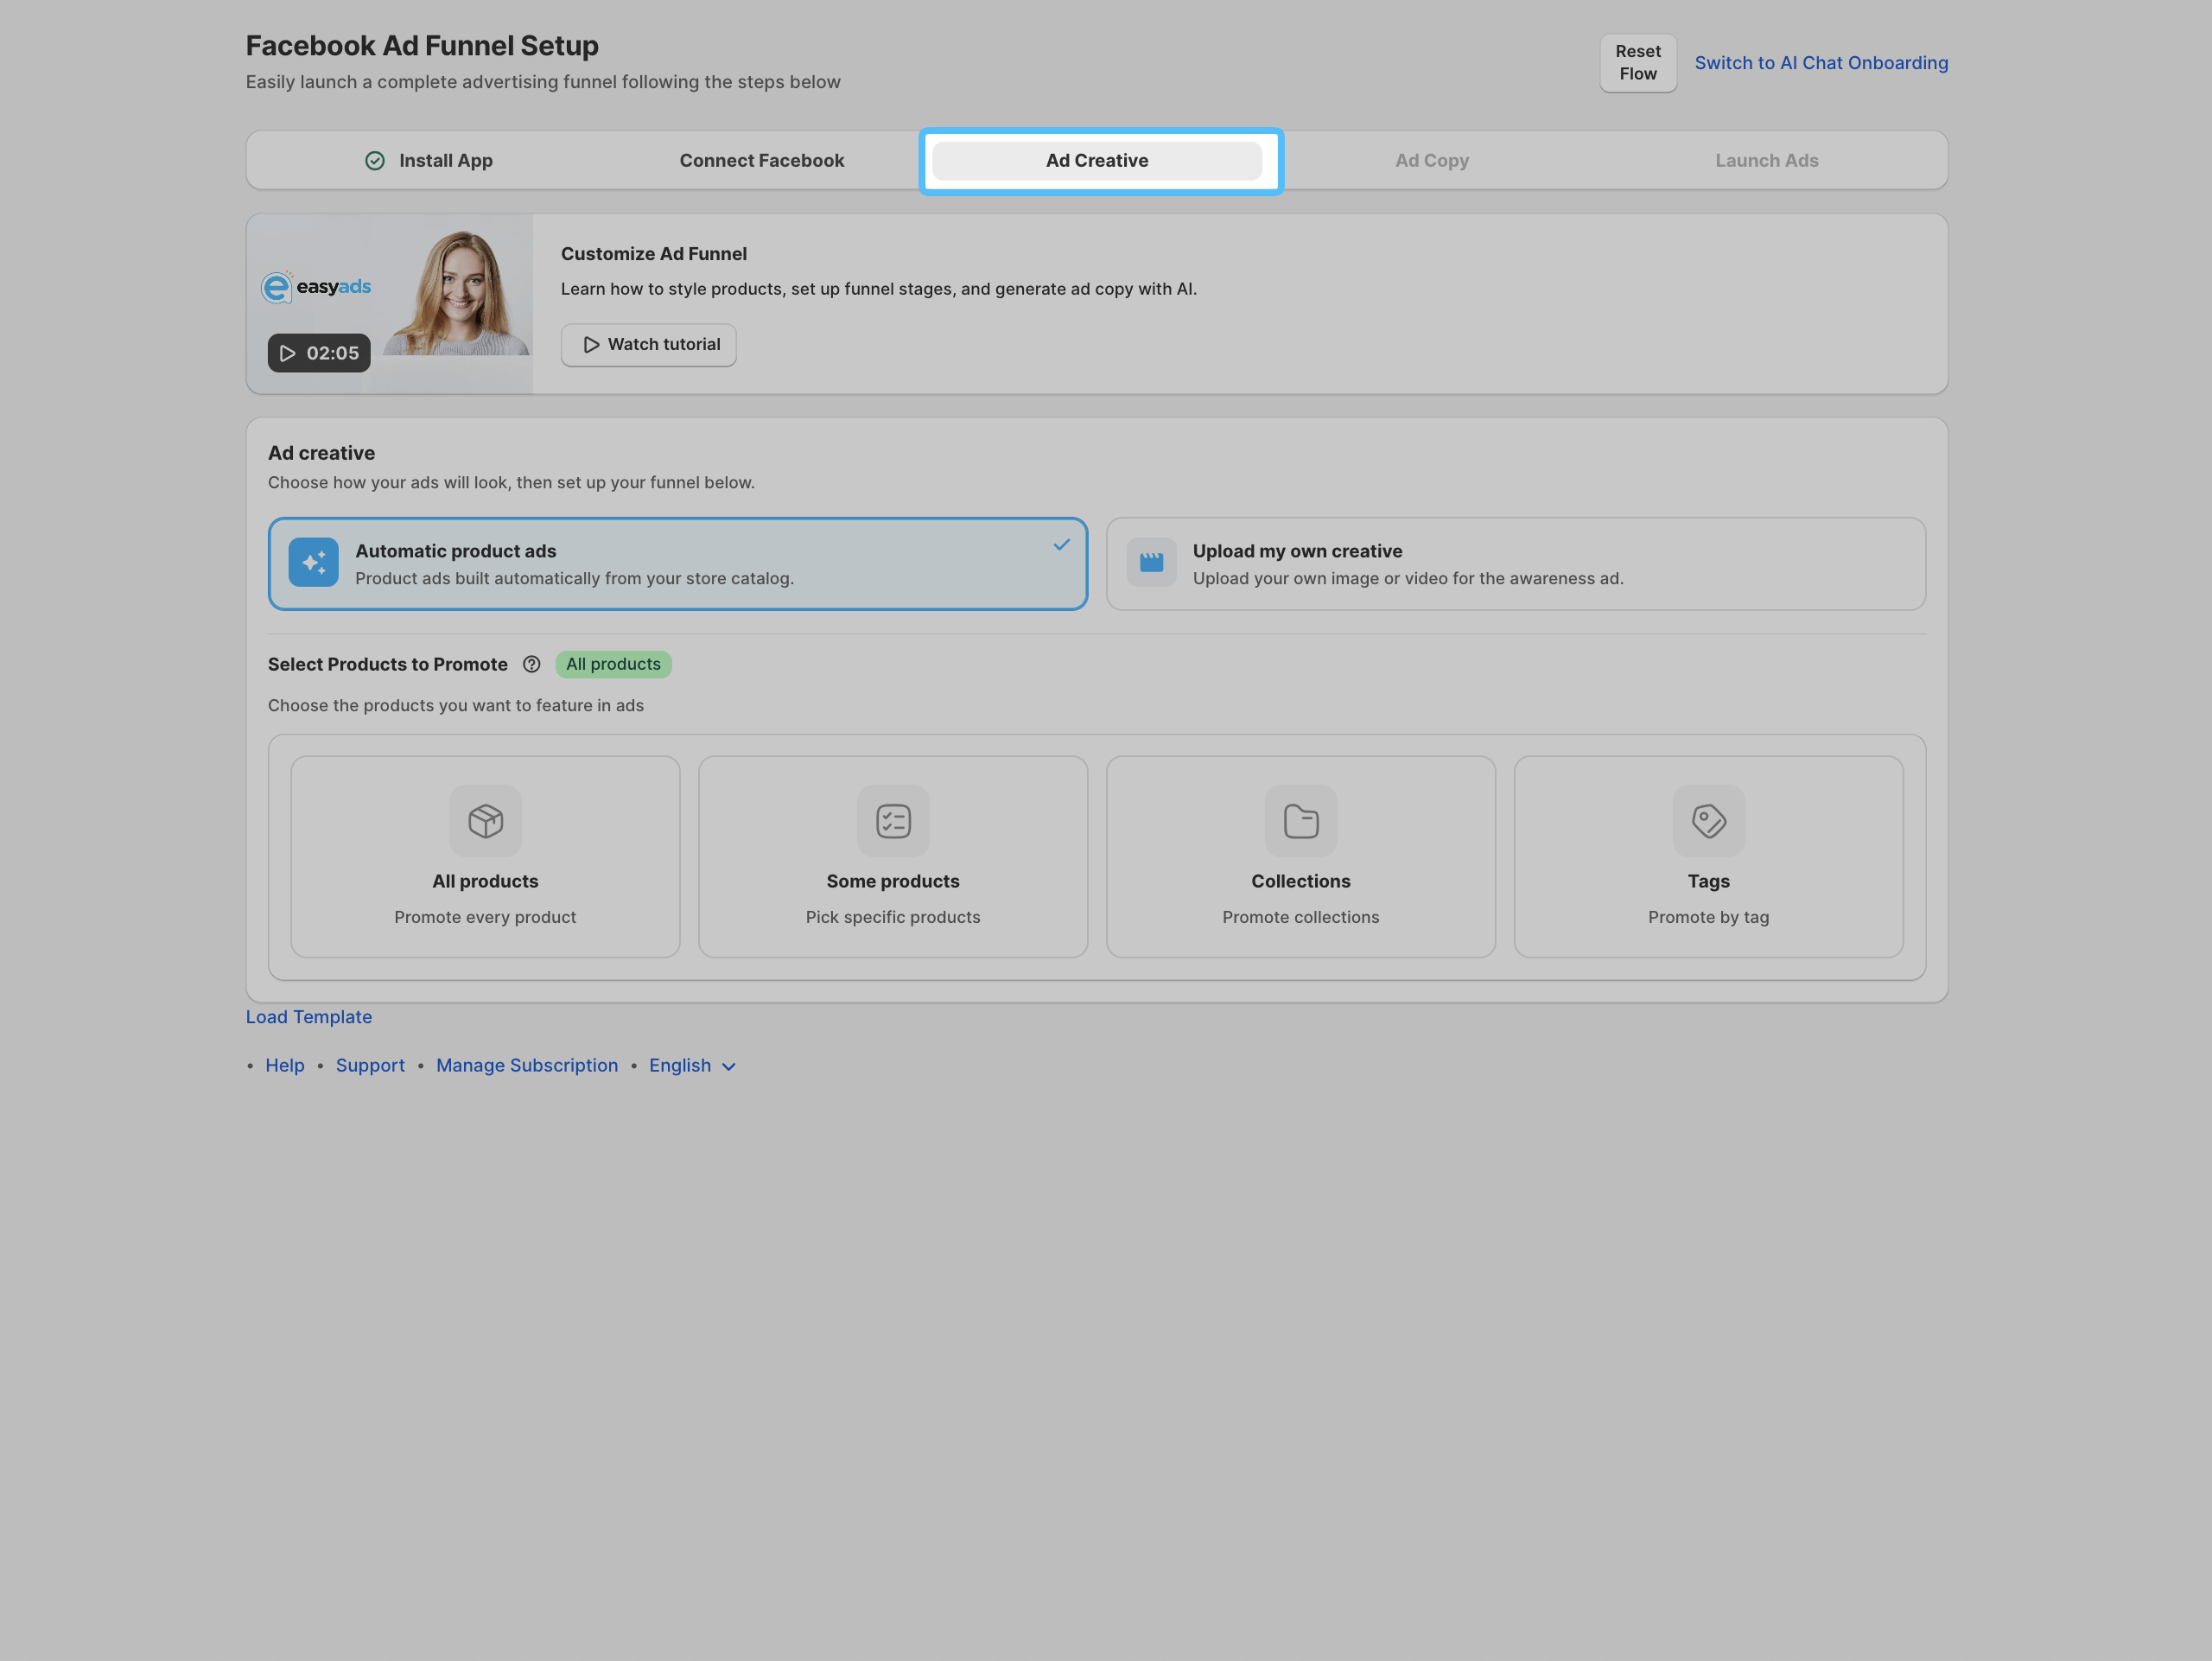2212x1661 pixels.
Task: Play the 02:05 tutorial video
Action: 319,353
